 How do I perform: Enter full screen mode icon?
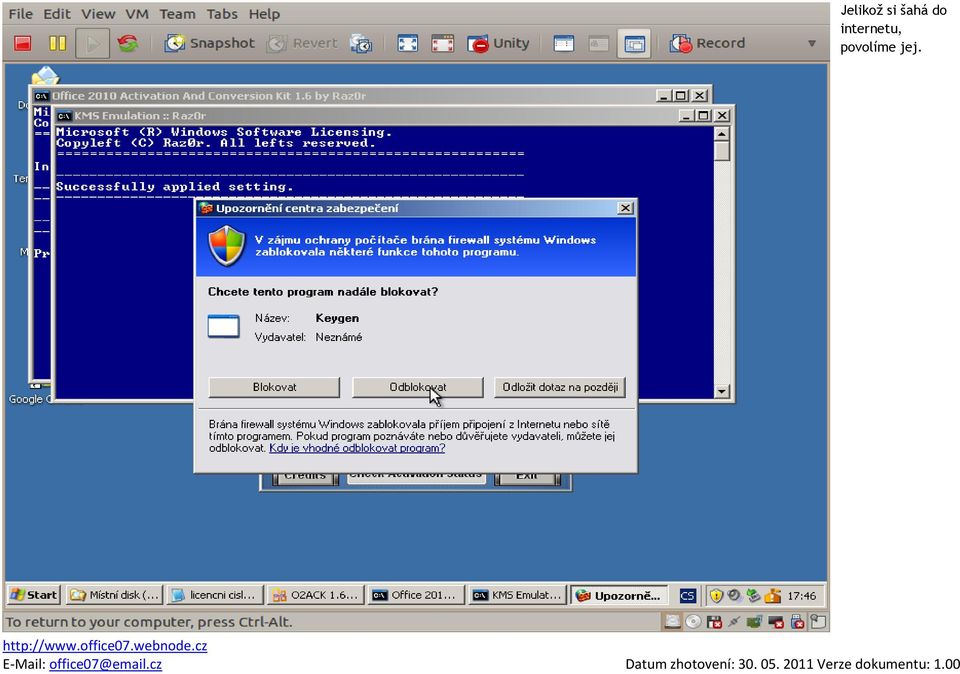pos(407,43)
